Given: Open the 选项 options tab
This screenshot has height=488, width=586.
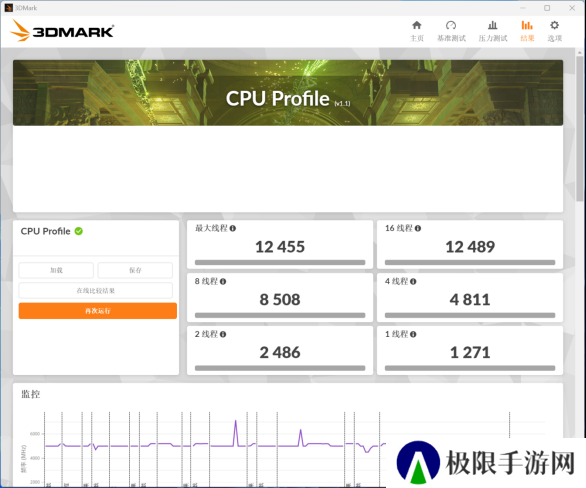Looking at the screenshot, I should click(555, 31).
